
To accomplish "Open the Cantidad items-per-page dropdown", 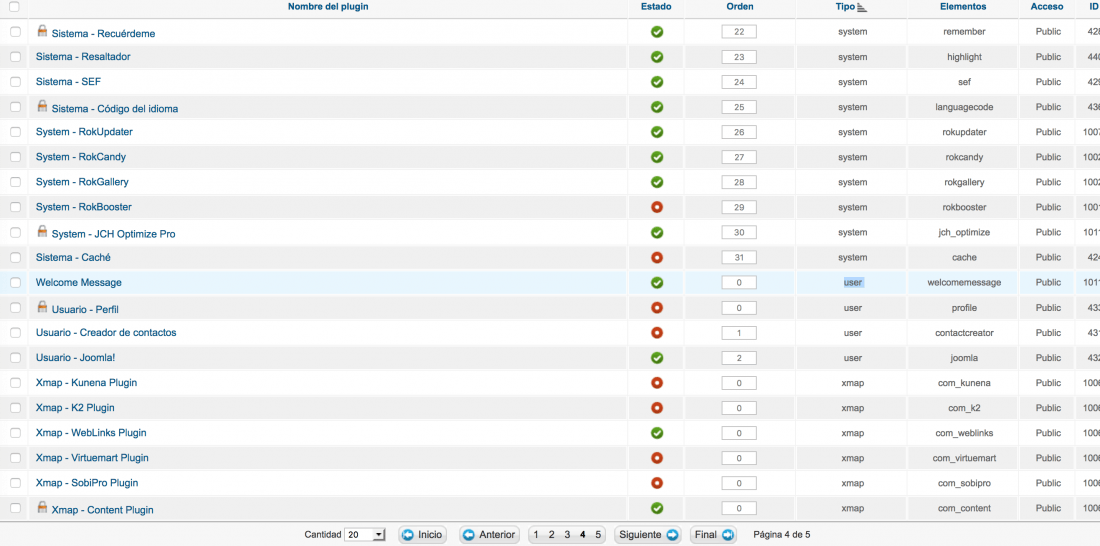I will [x=365, y=535].
